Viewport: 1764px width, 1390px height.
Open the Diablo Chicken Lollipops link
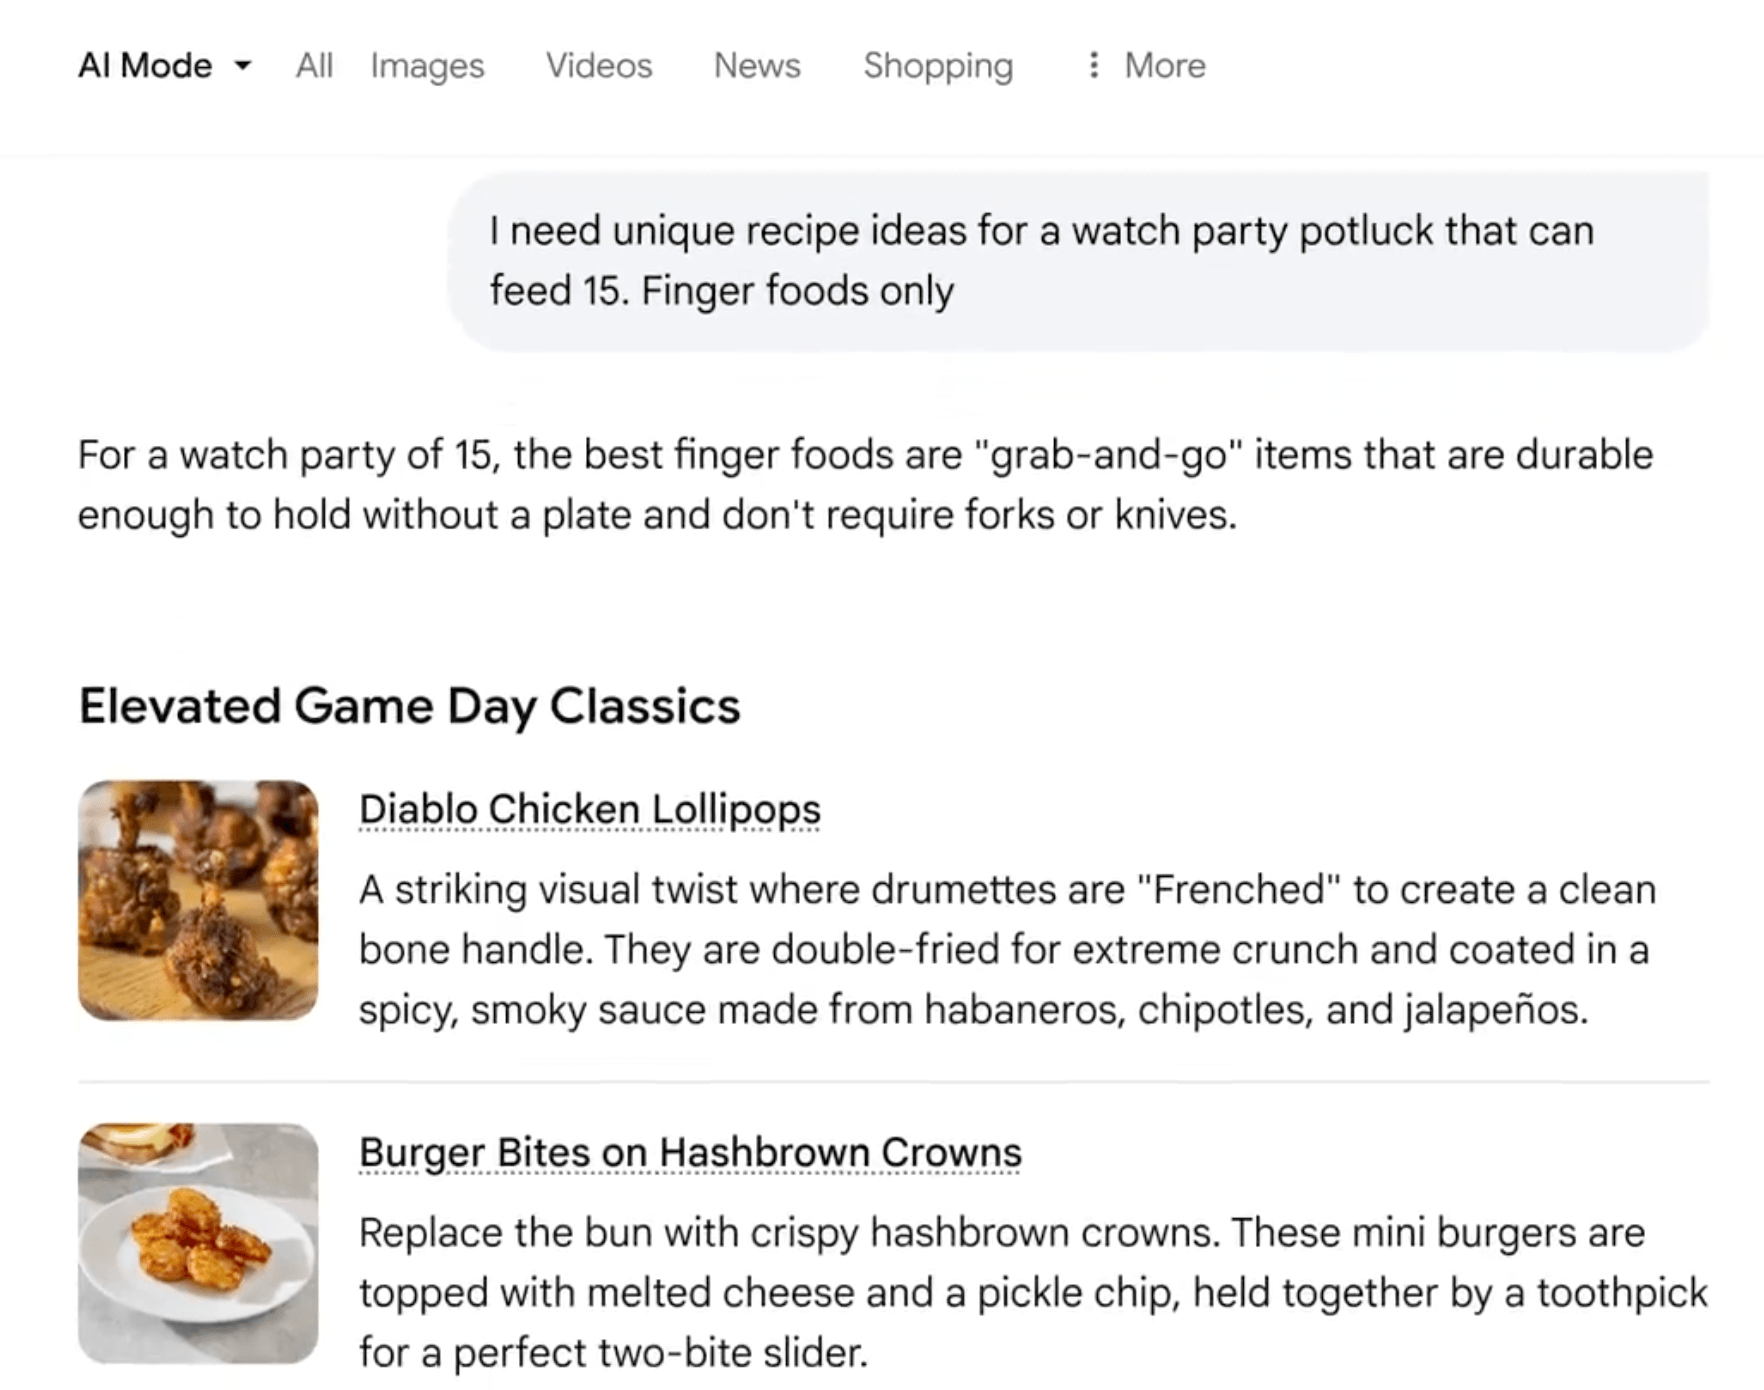(590, 810)
